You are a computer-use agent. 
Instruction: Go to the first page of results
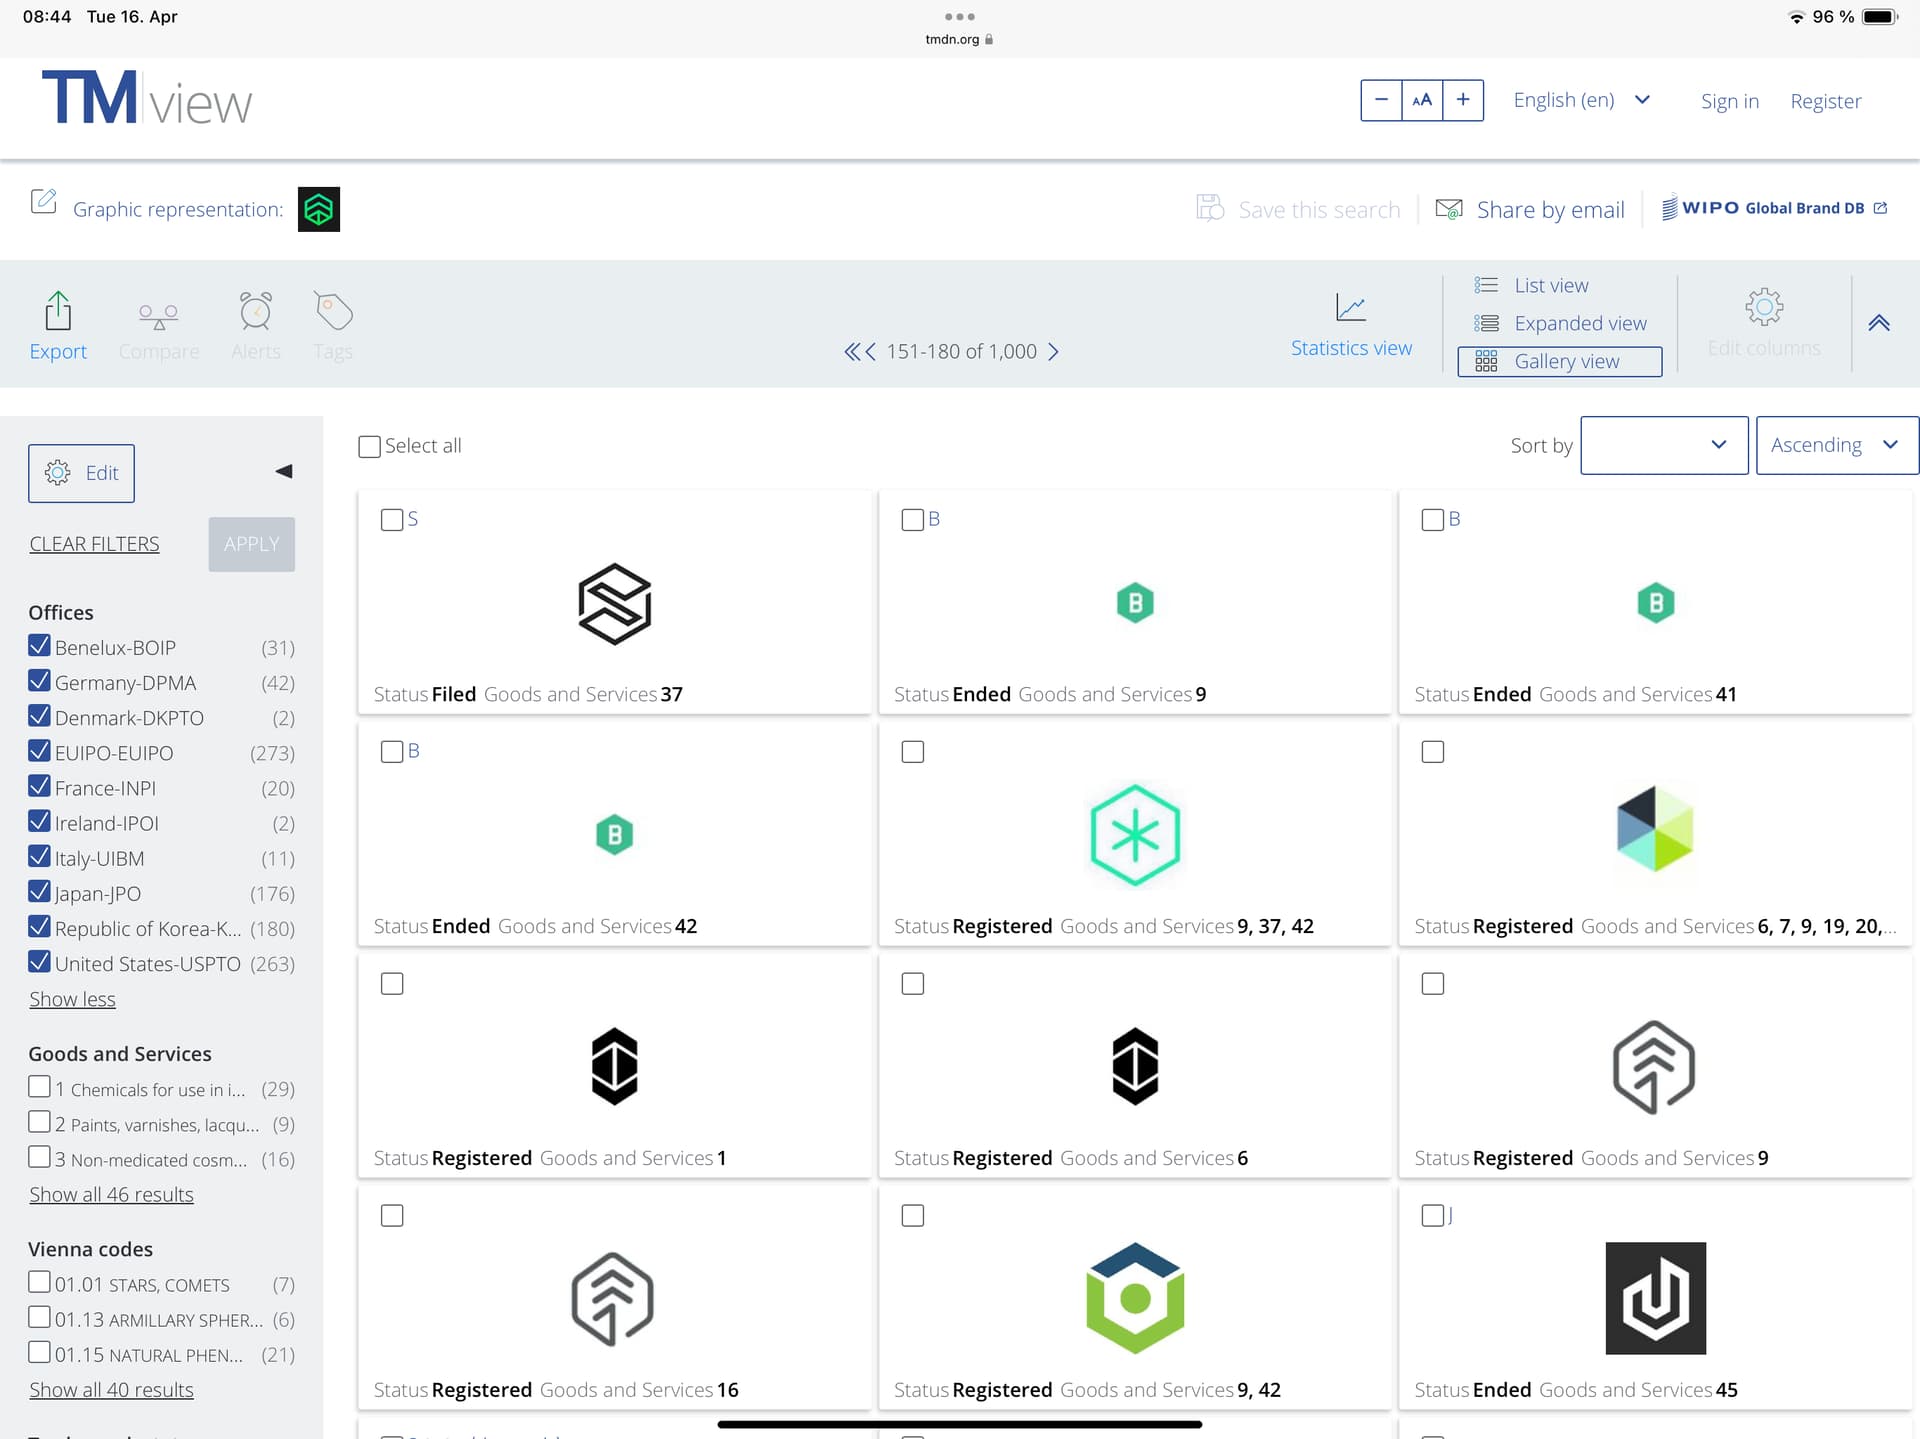[852, 351]
